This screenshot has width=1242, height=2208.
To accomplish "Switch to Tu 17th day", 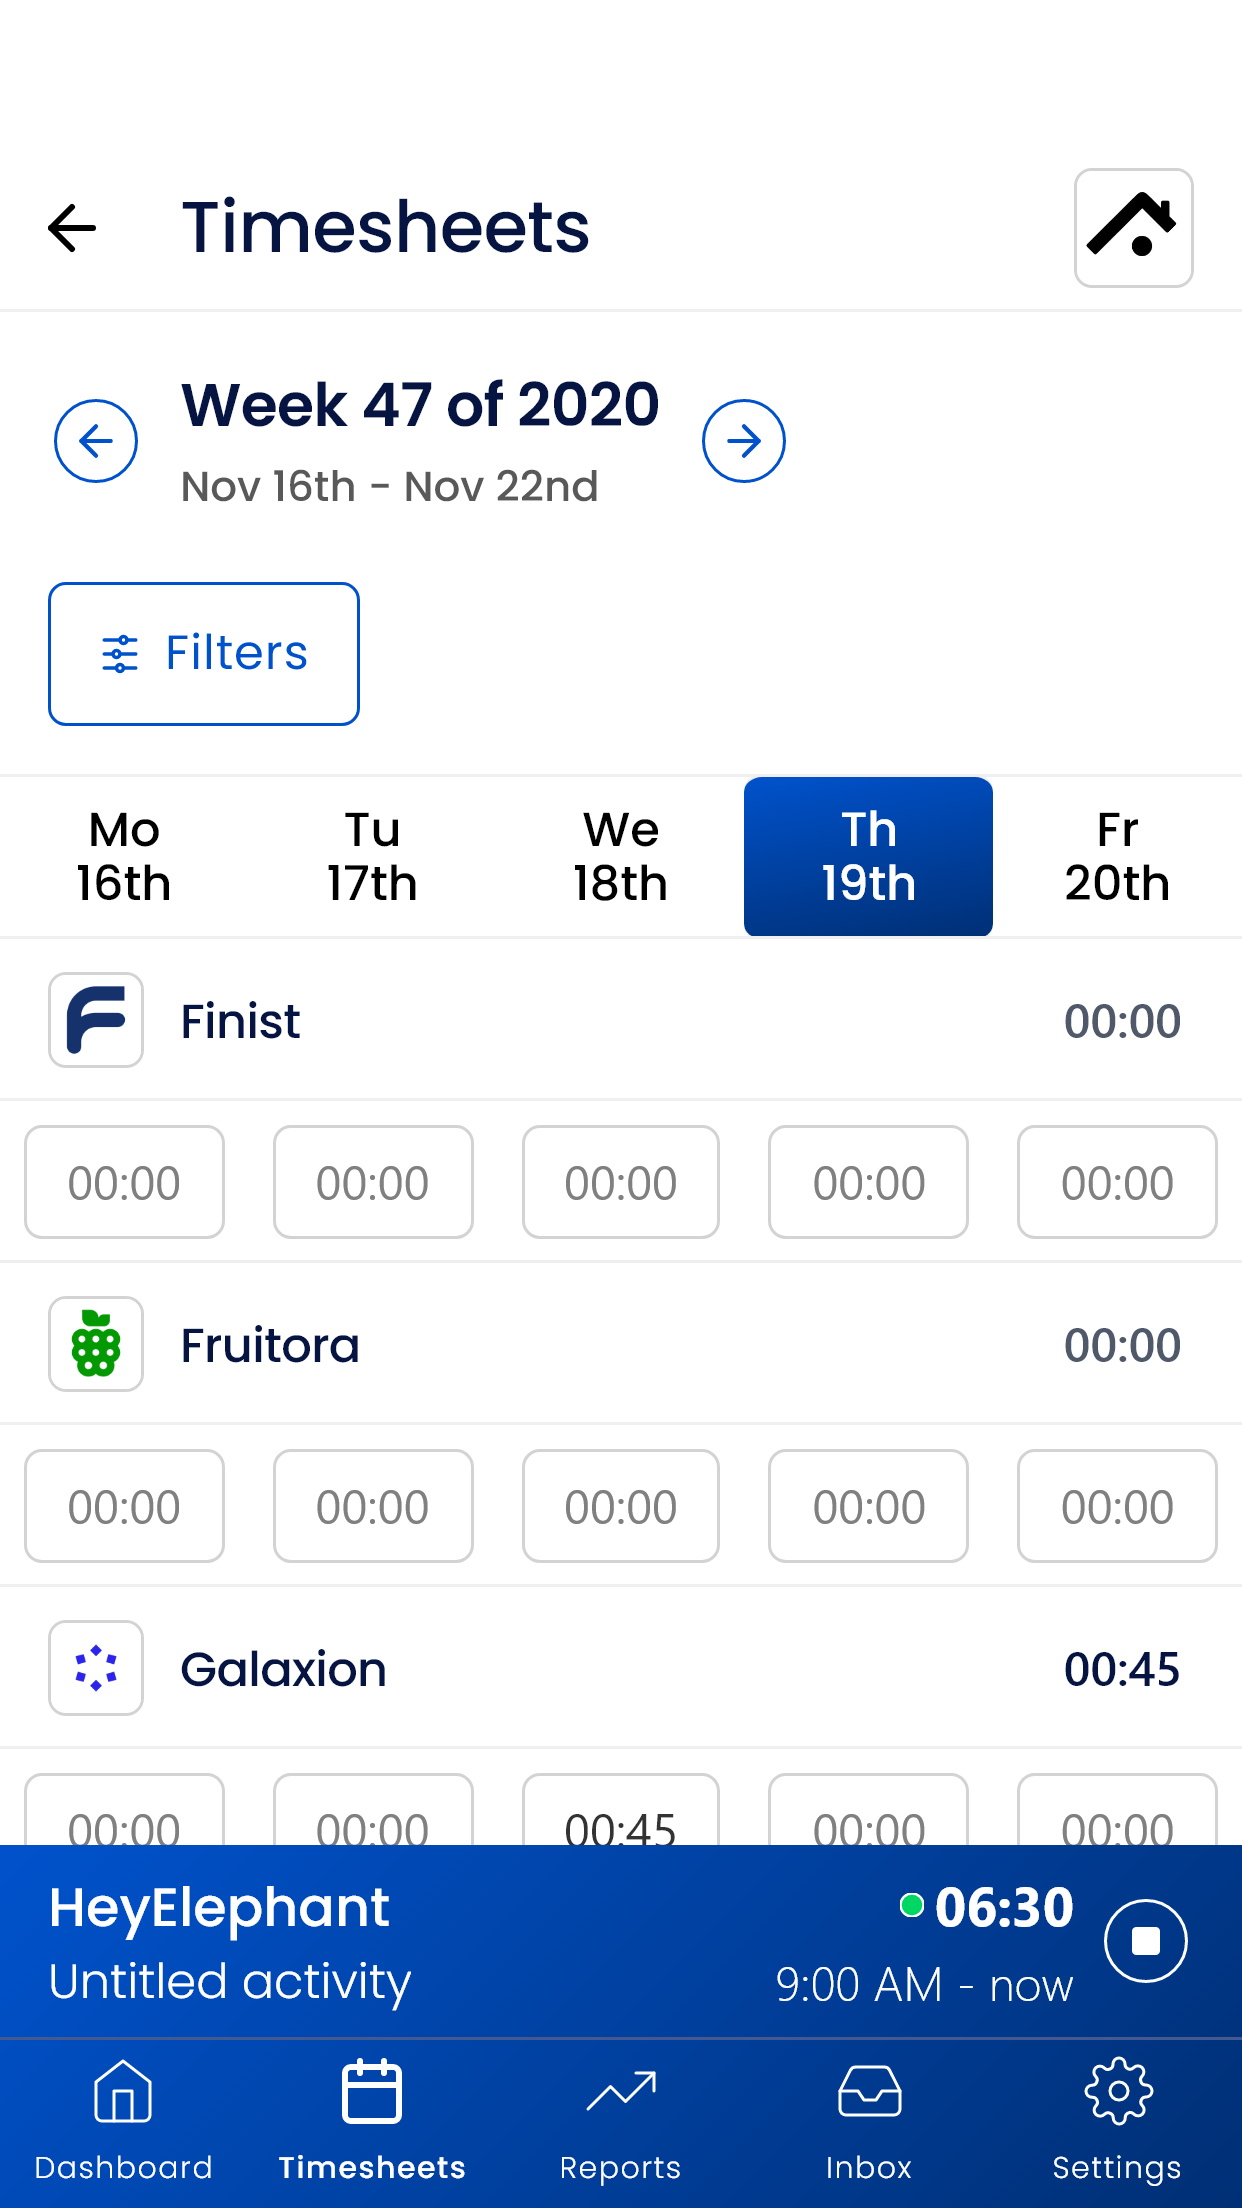I will coord(372,857).
